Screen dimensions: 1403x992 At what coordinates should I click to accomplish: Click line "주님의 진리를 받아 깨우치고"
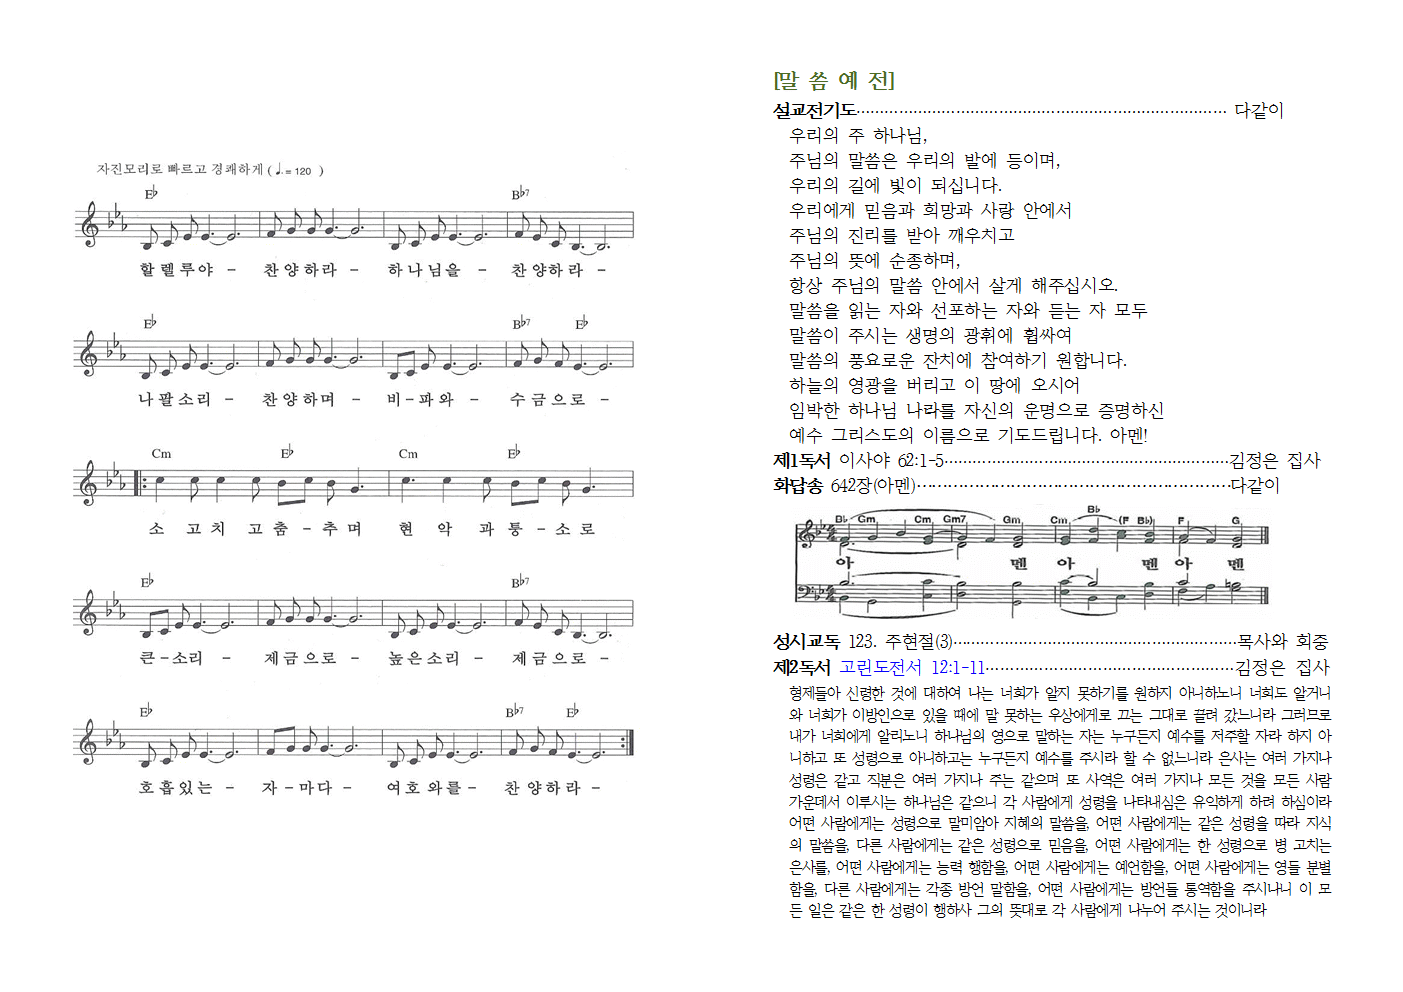click(x=901, y=235)
